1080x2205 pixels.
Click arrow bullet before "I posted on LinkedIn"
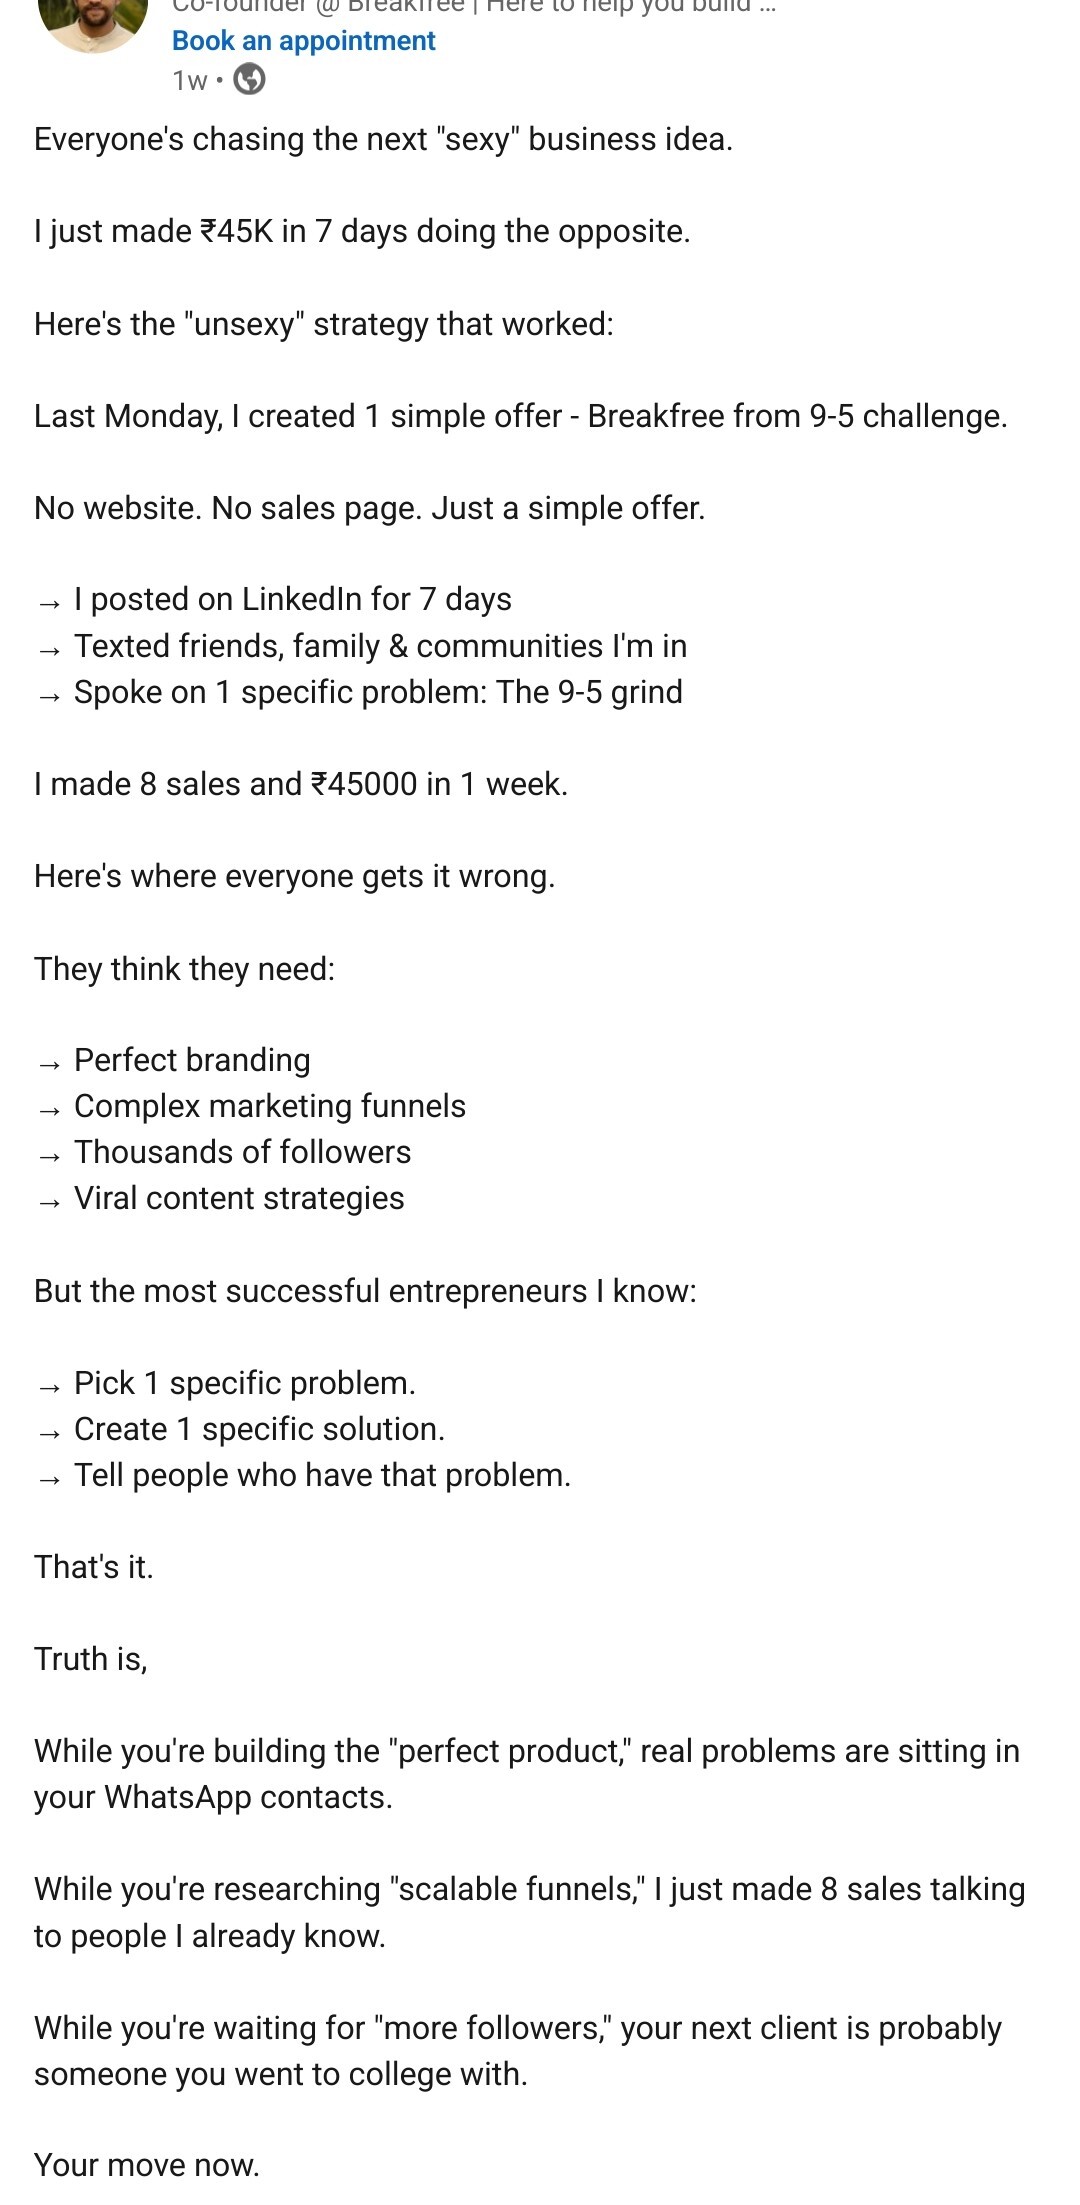50,603
